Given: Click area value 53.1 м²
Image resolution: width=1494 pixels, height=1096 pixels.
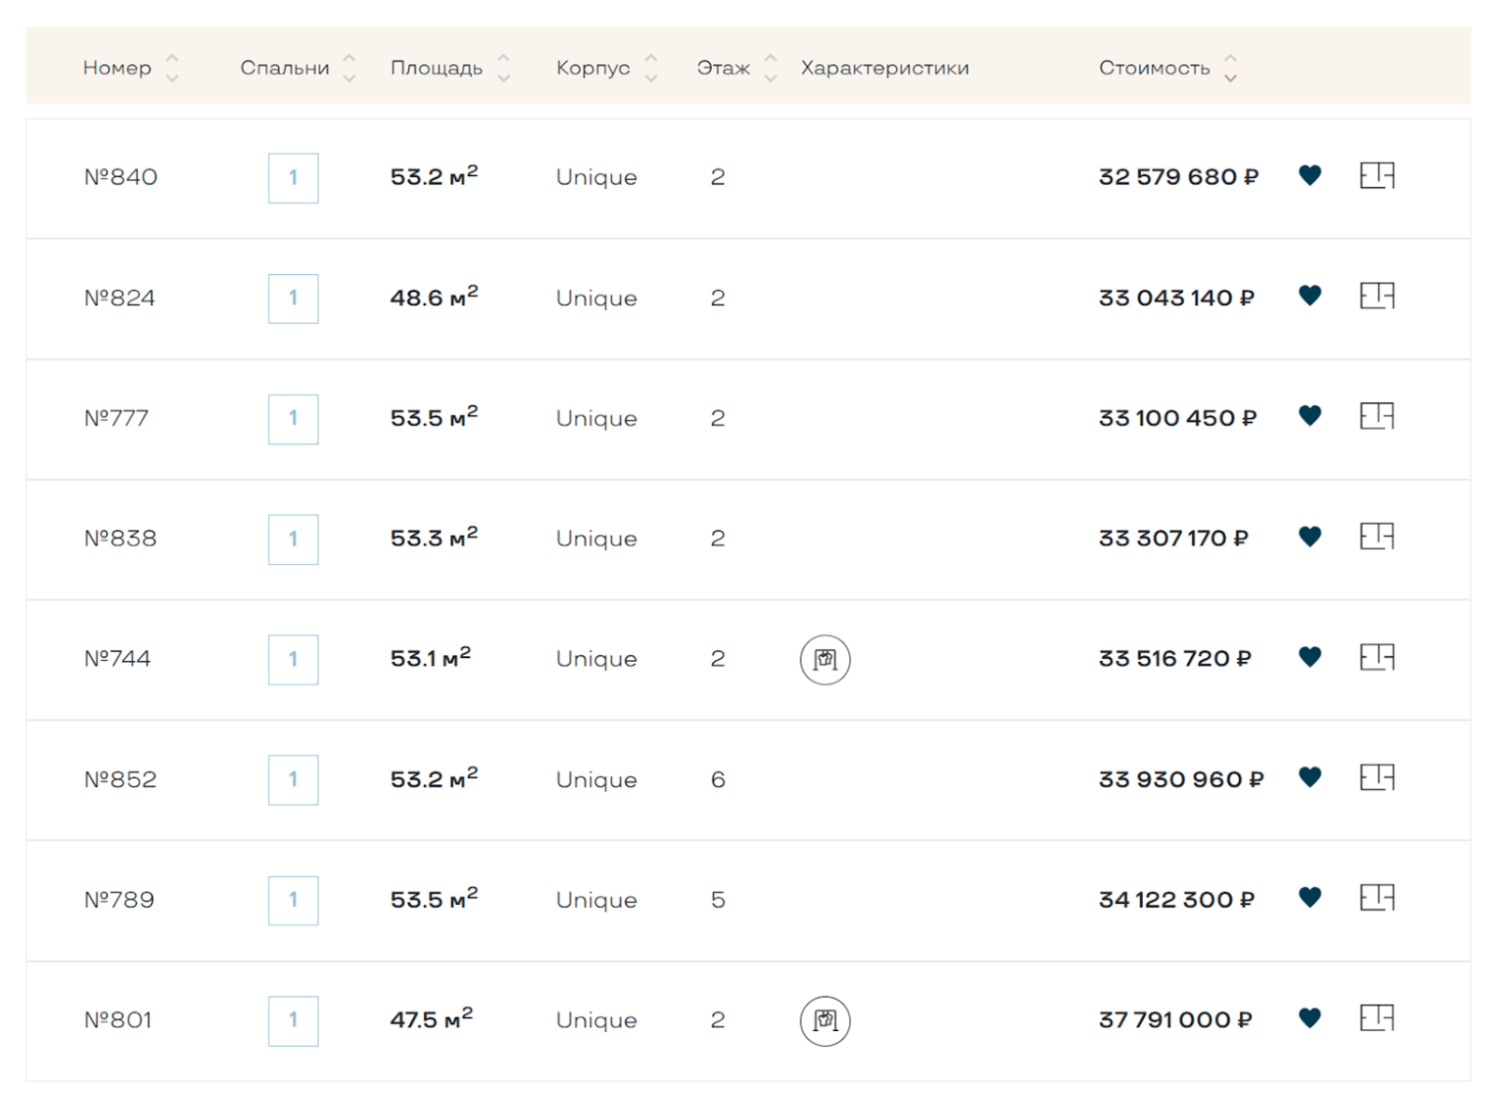Looking at the screenshot, I should (x=430, y=656).
